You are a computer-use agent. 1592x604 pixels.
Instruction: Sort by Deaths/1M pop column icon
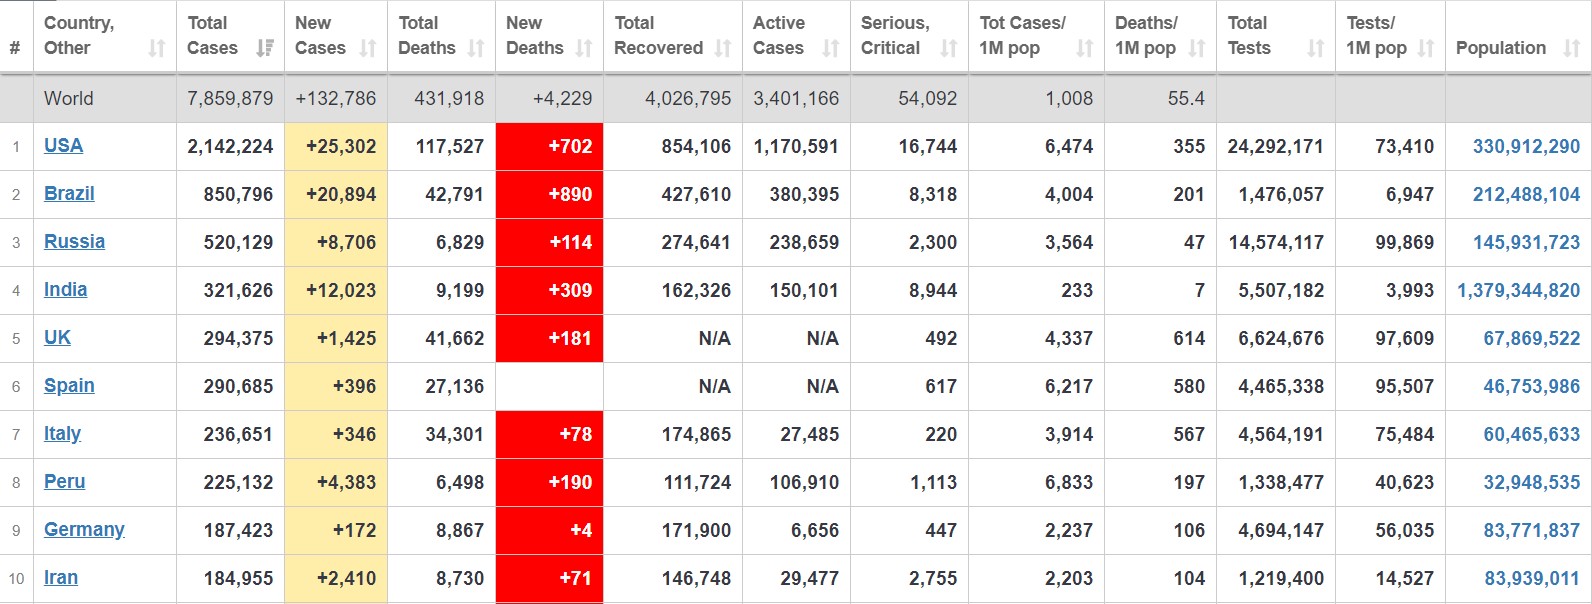pos(1197,48)
